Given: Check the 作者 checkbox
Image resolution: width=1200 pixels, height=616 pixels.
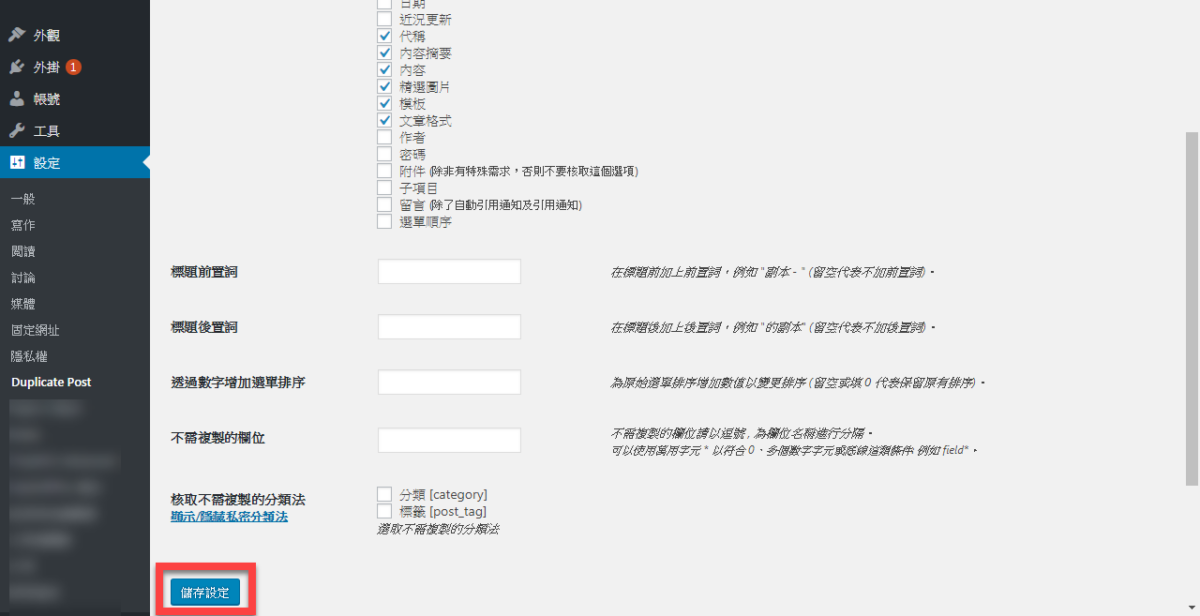Looking at the screenshot, I should pyautogui.click(x=384, y=138).
